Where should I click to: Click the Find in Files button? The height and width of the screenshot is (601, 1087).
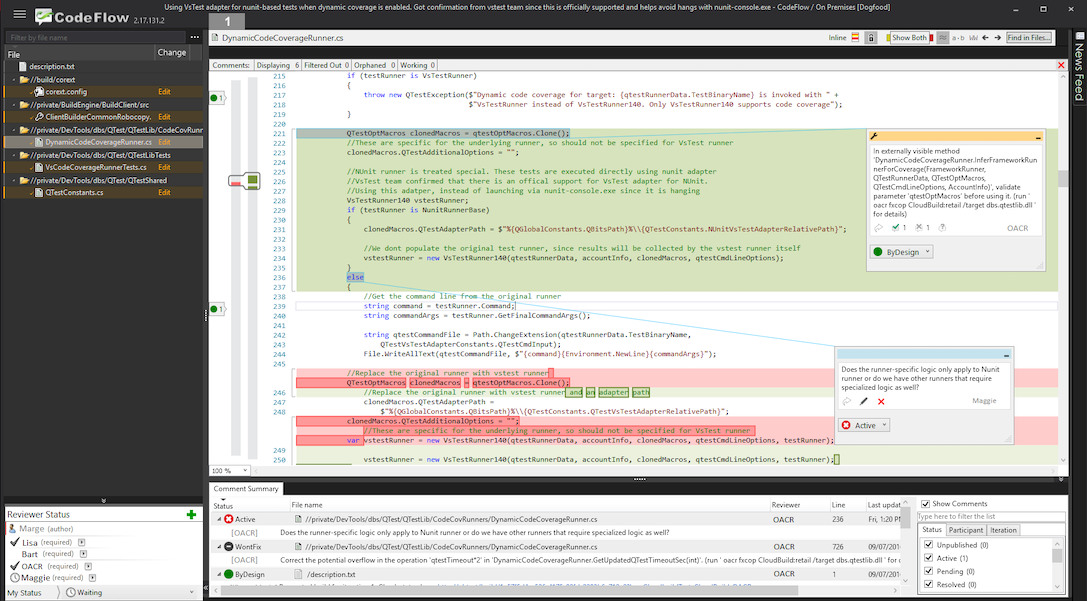(x=1029, y=37)
